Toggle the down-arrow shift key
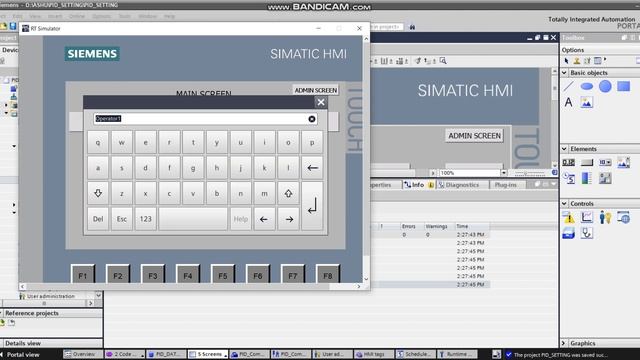Screen dimensions: 640x360 click(x=98, y=193)
